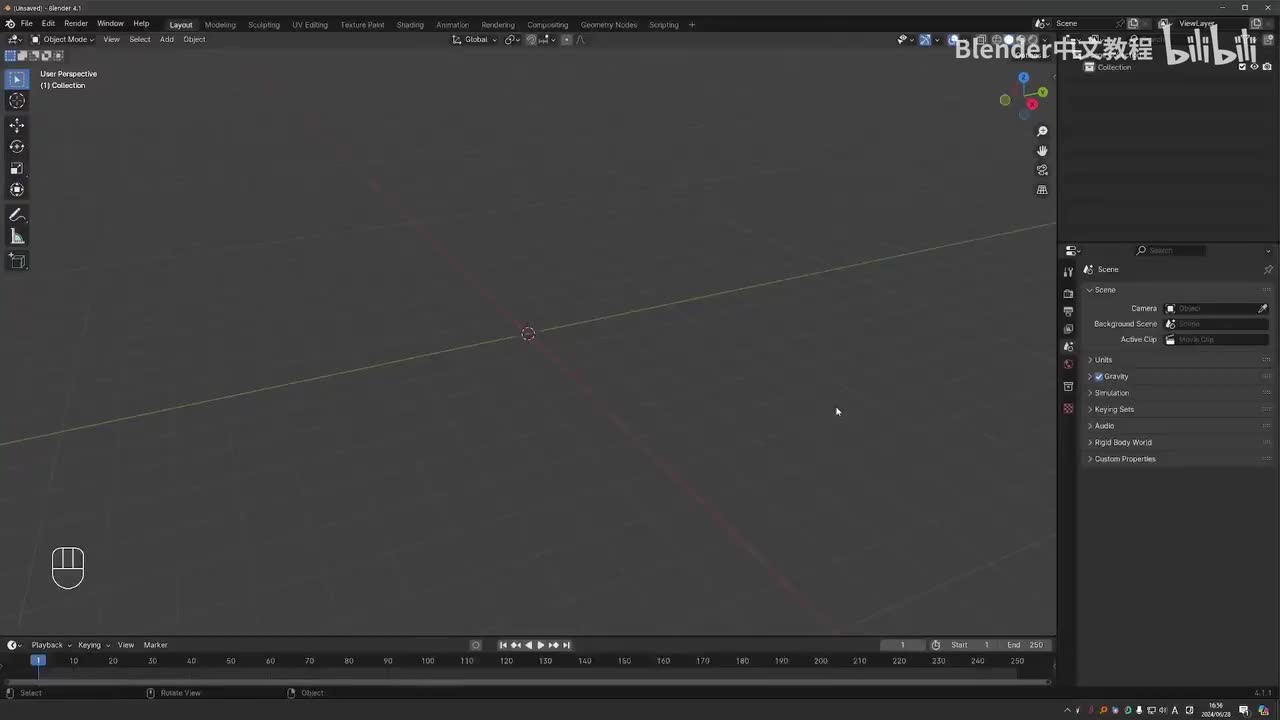This screenshot has height=720, width=1280.
Task: Open the Tool properties tab
Action: coord(1068,272)
